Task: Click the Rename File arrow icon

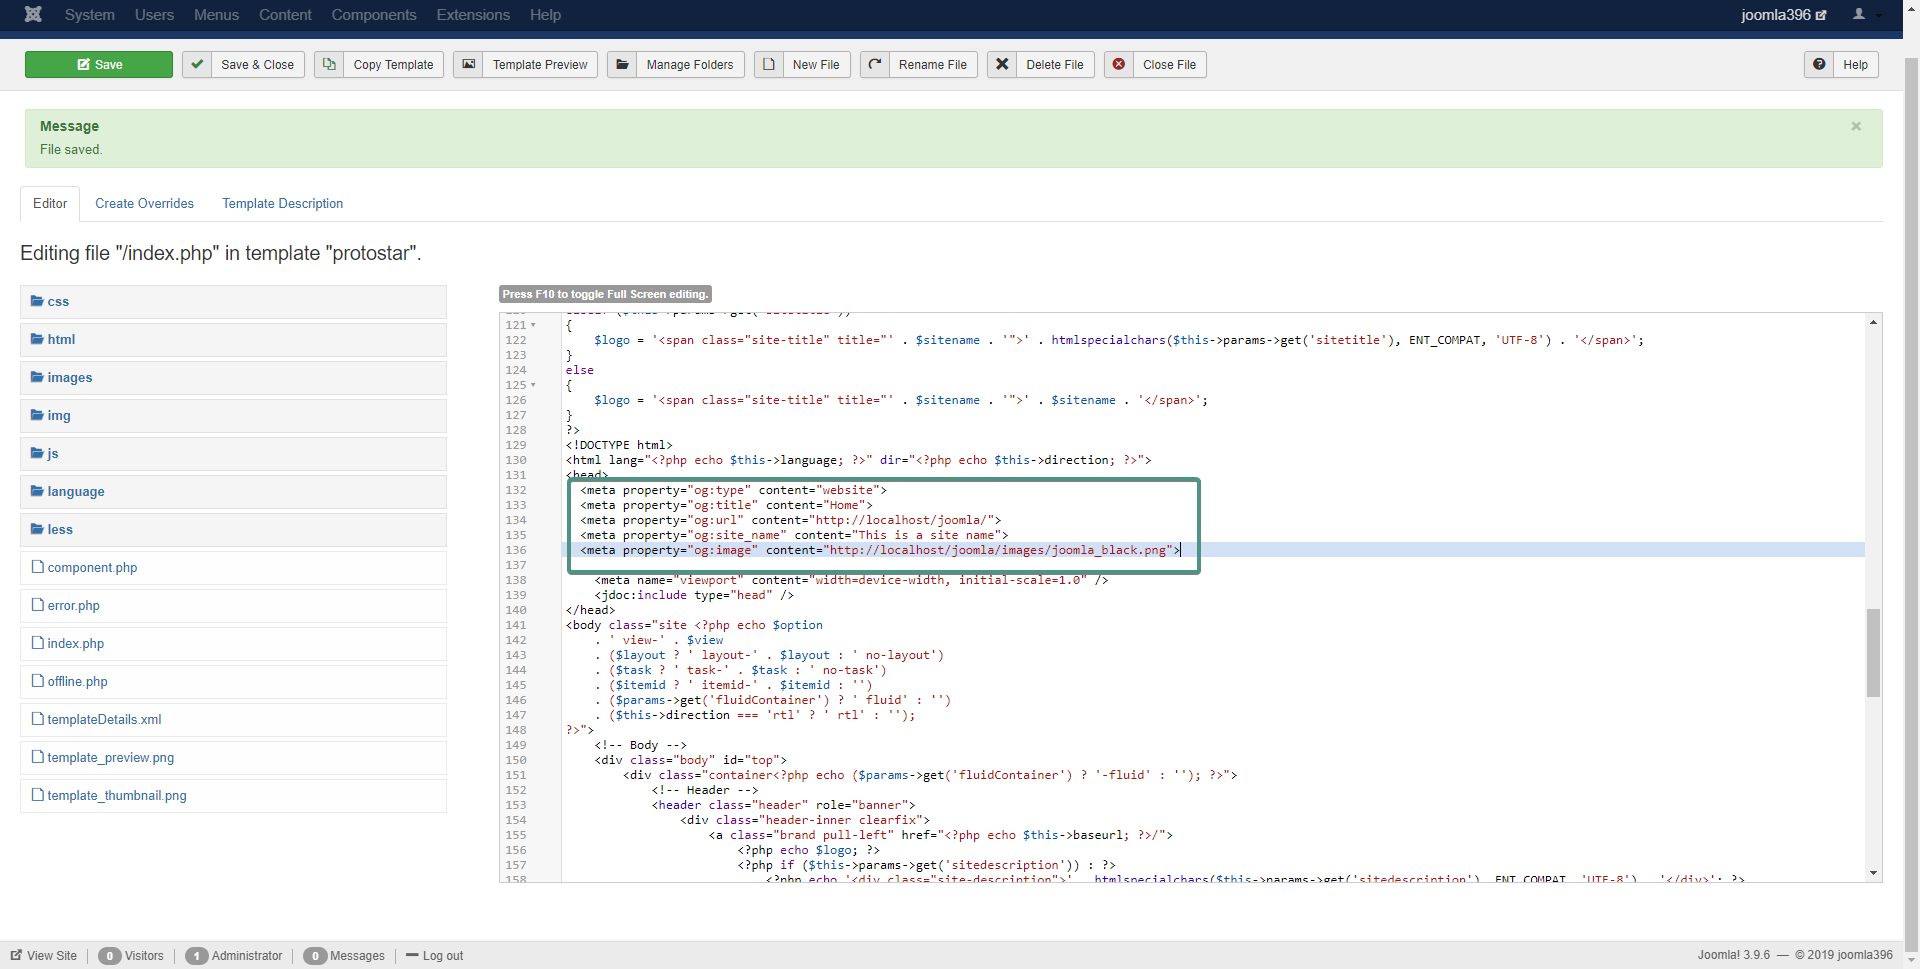Action: coord(875,64)
